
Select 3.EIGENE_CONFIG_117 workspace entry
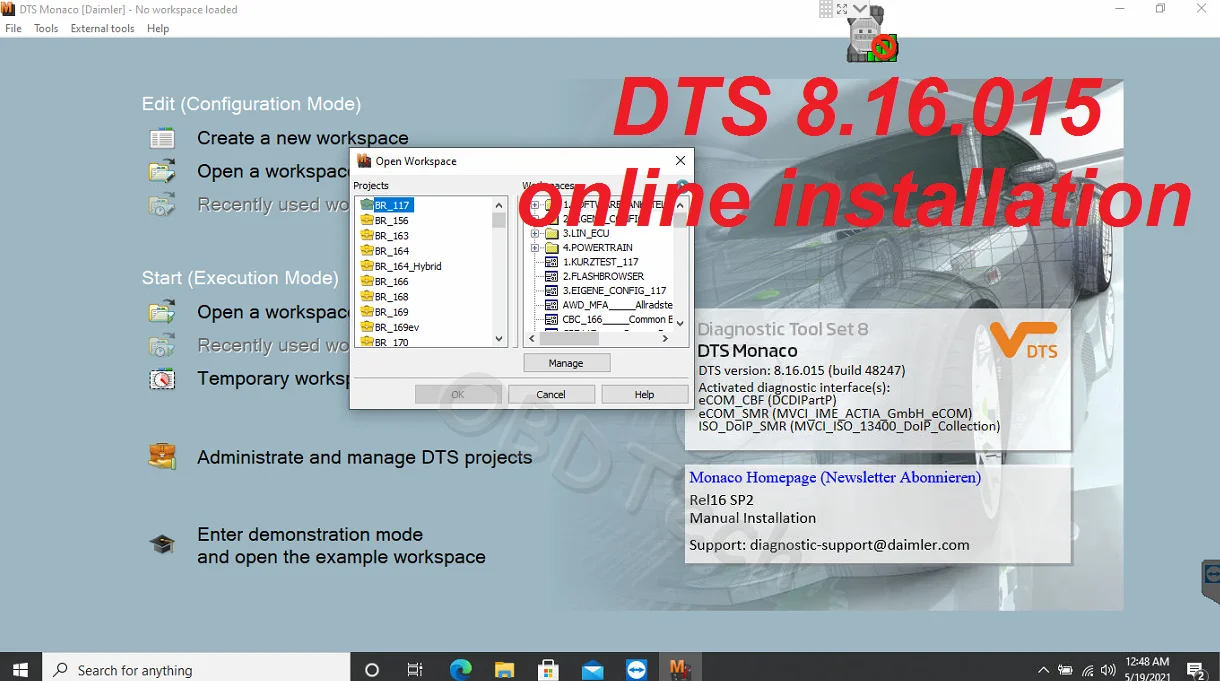click(x=614, y=291)
